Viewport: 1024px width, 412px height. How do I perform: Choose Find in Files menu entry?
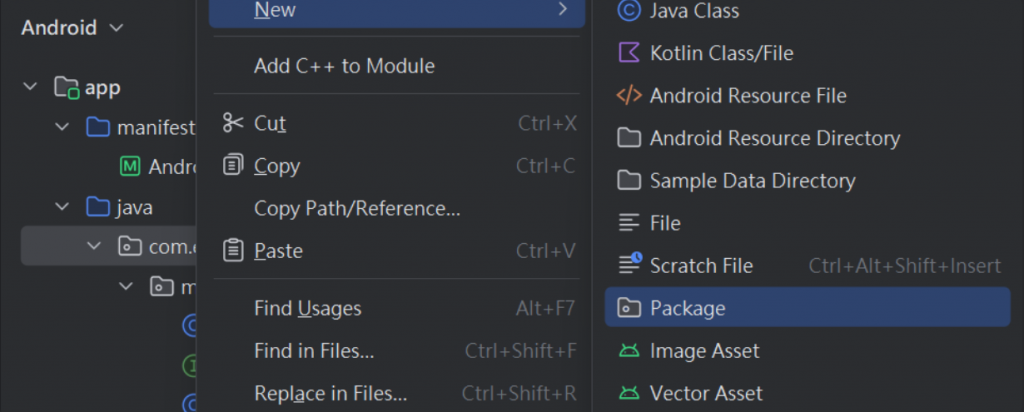point(314,351)
